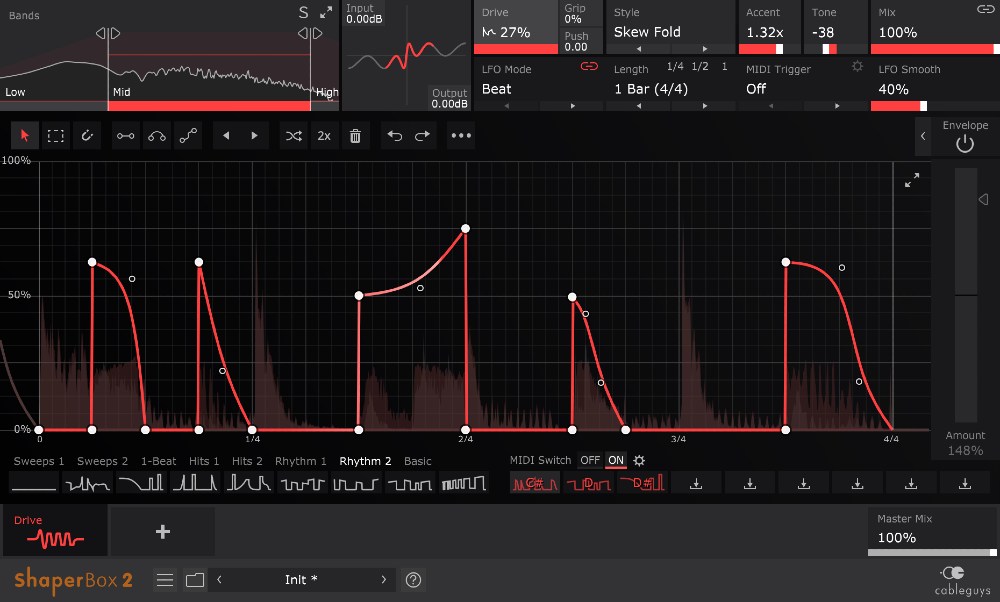Open Hits 1 waveform category
1000x602 pixels.
204,461
